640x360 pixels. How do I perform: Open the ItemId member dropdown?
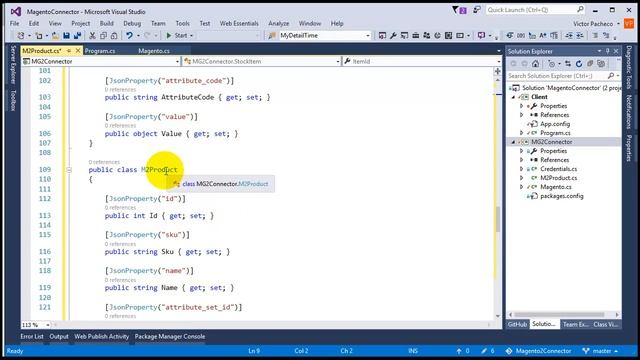(499, 61)
